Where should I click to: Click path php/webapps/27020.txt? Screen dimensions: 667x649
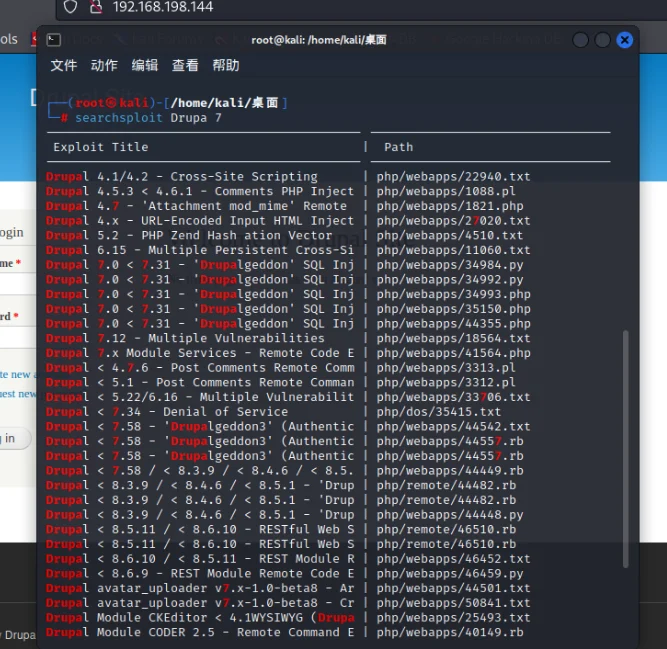[453, 221]
